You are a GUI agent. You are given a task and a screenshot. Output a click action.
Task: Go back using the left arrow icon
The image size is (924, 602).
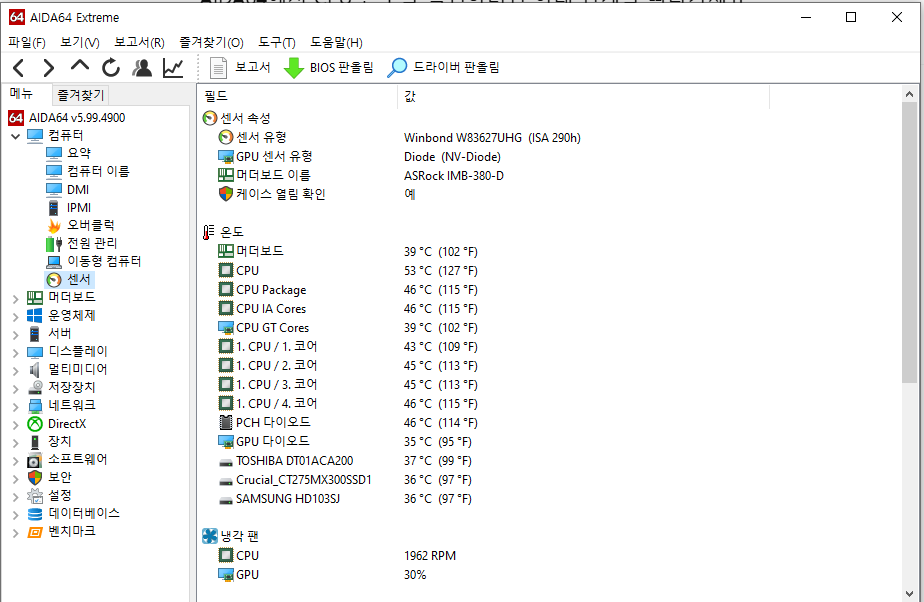click(19, 68)
